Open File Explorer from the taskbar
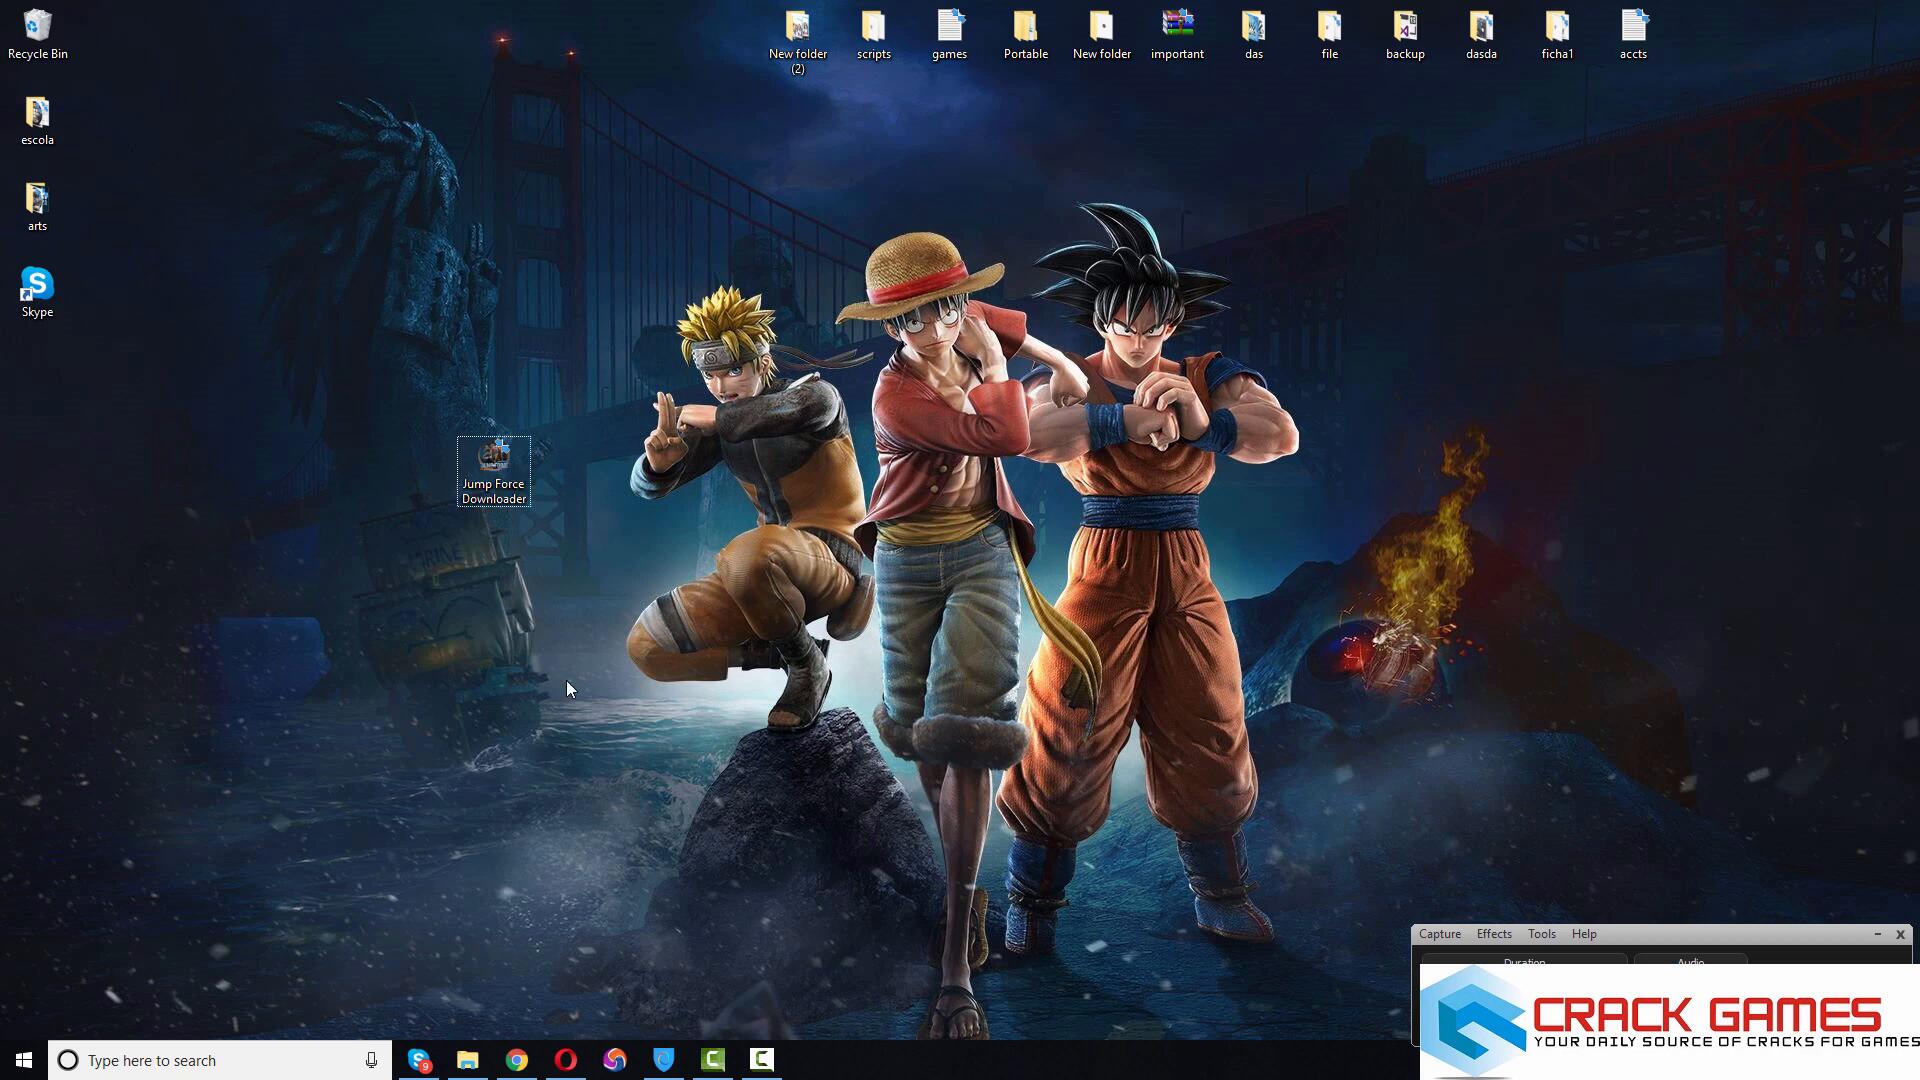Image resolution: width=1920 pixels, height=1080 pixels. tap(467, 1060)
